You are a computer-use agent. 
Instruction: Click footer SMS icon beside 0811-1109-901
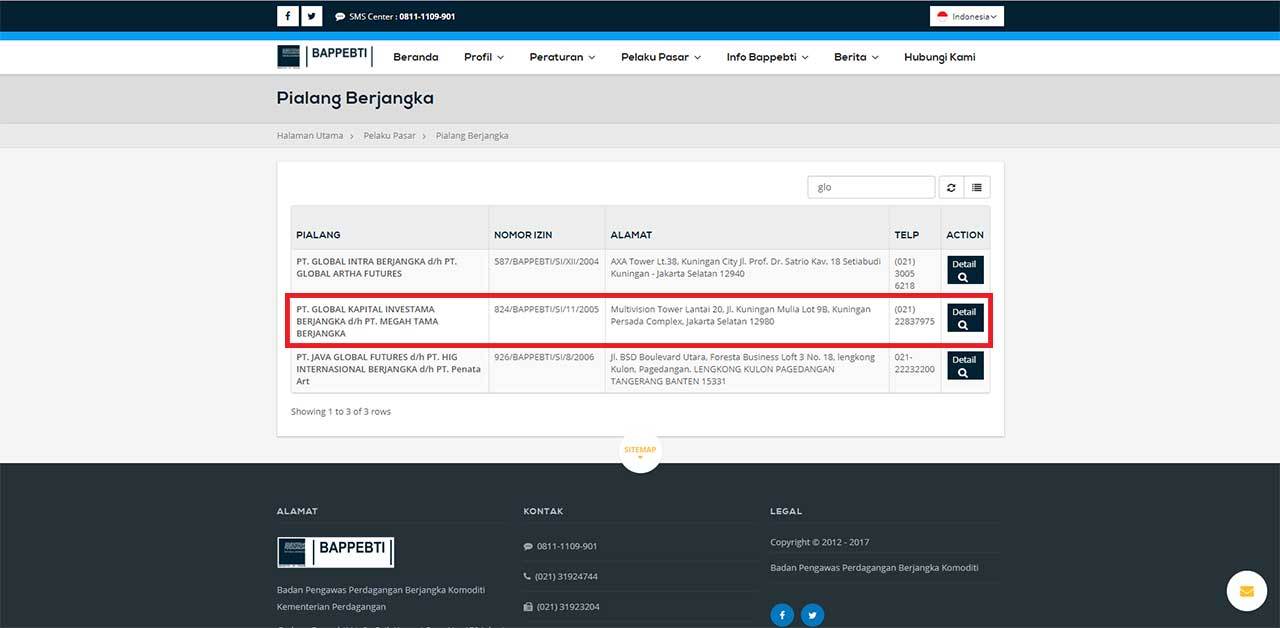point(528,547)
